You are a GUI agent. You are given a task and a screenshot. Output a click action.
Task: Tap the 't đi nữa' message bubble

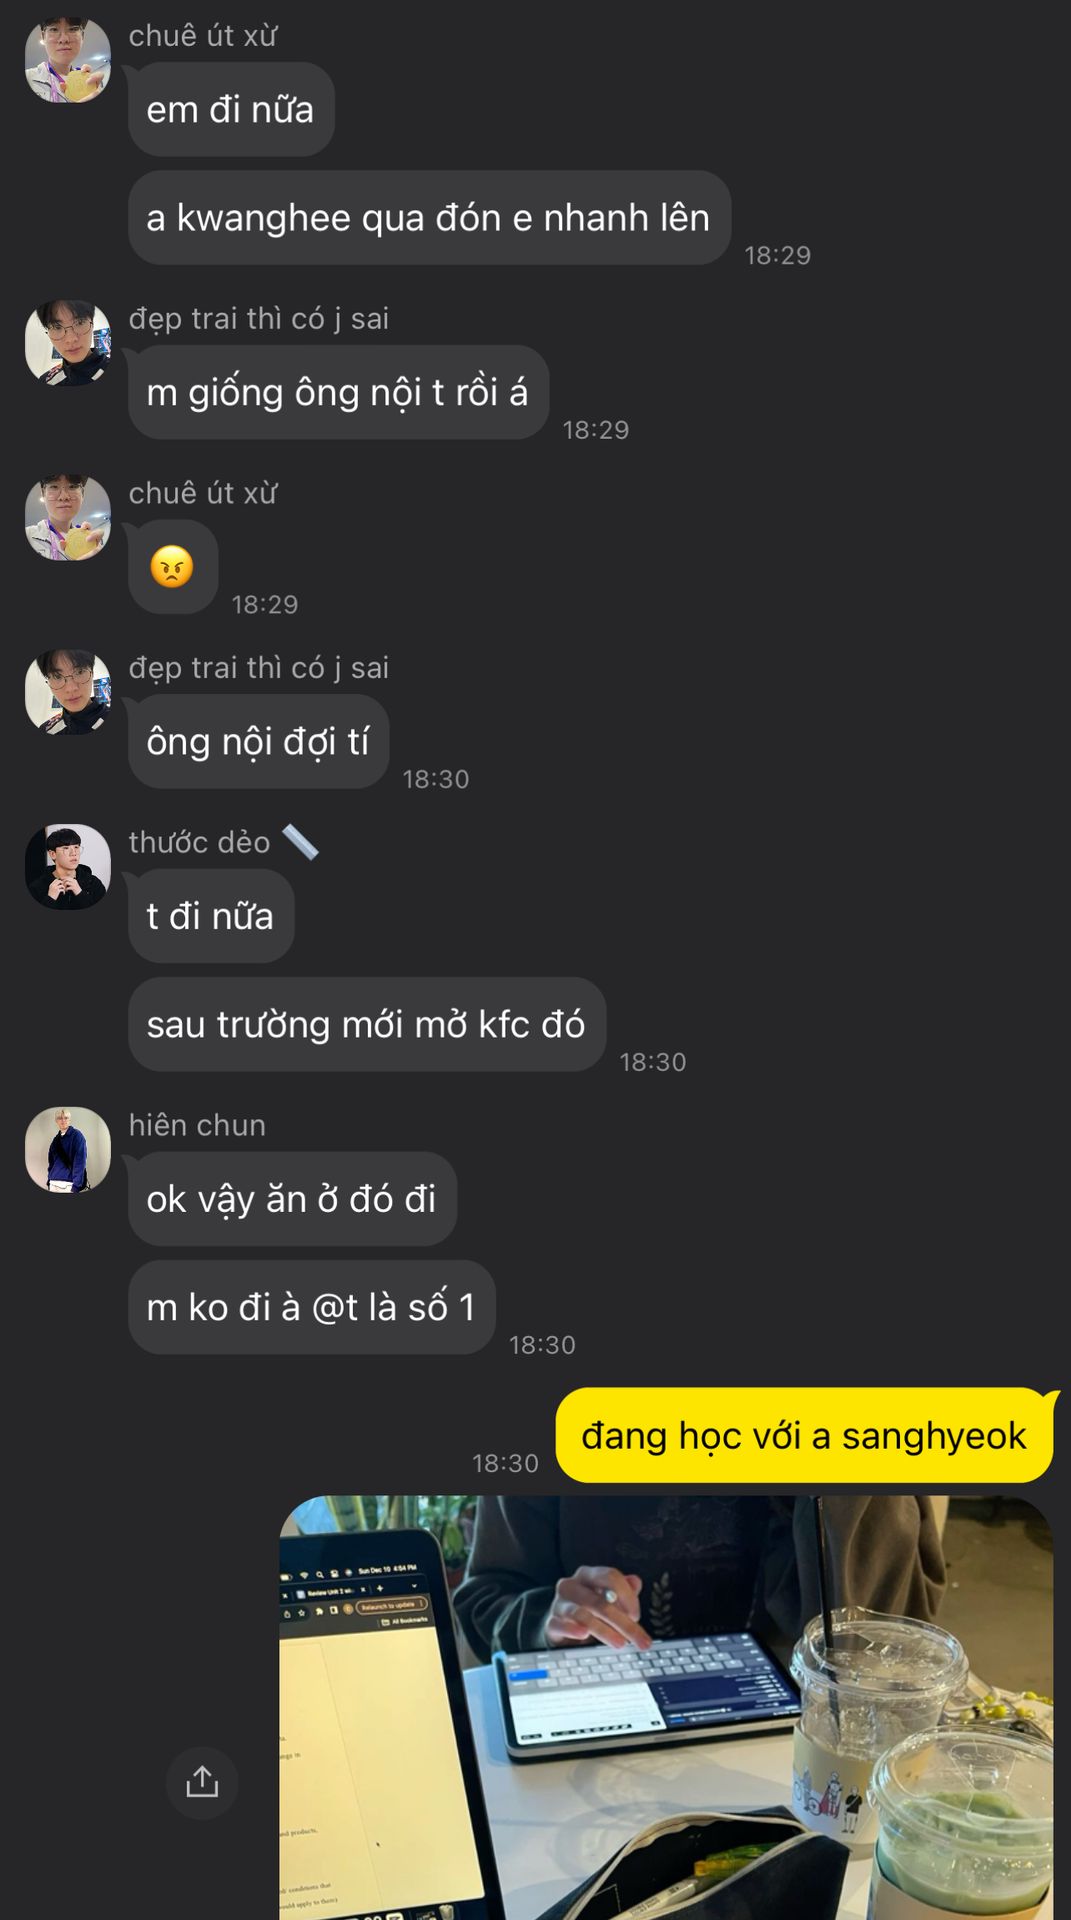pyautogui.click(x=211, y=916)
